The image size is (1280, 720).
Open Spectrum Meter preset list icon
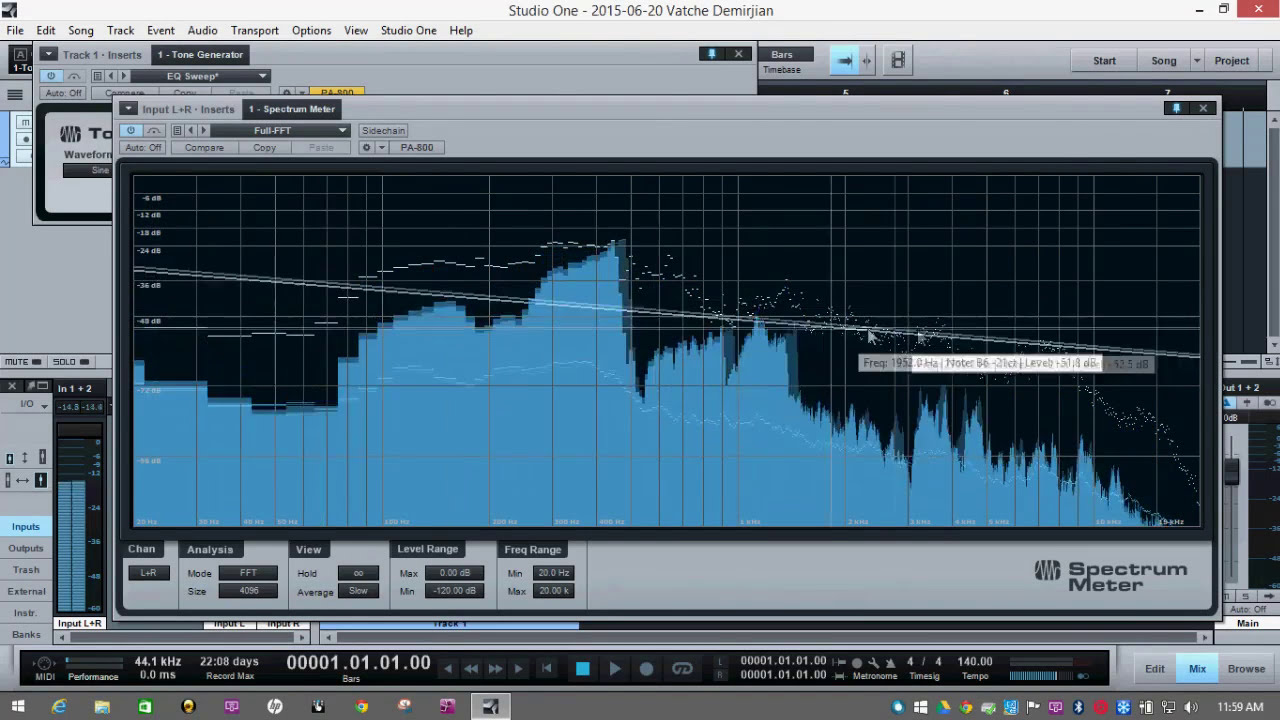point(177,130)
